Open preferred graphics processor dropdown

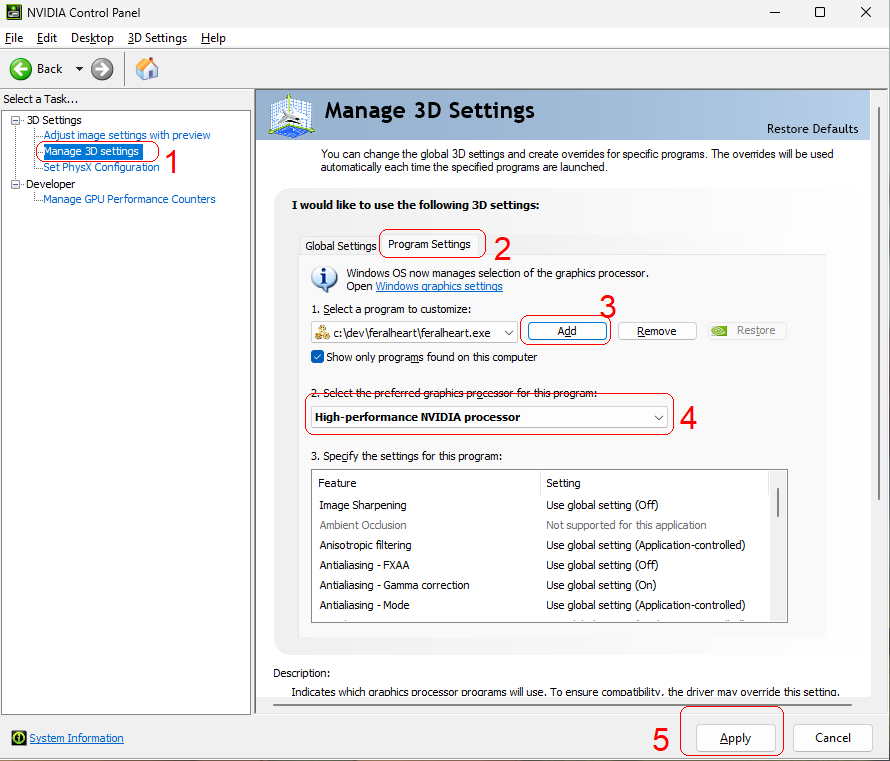pyautogui.click(x=489, y=417)
